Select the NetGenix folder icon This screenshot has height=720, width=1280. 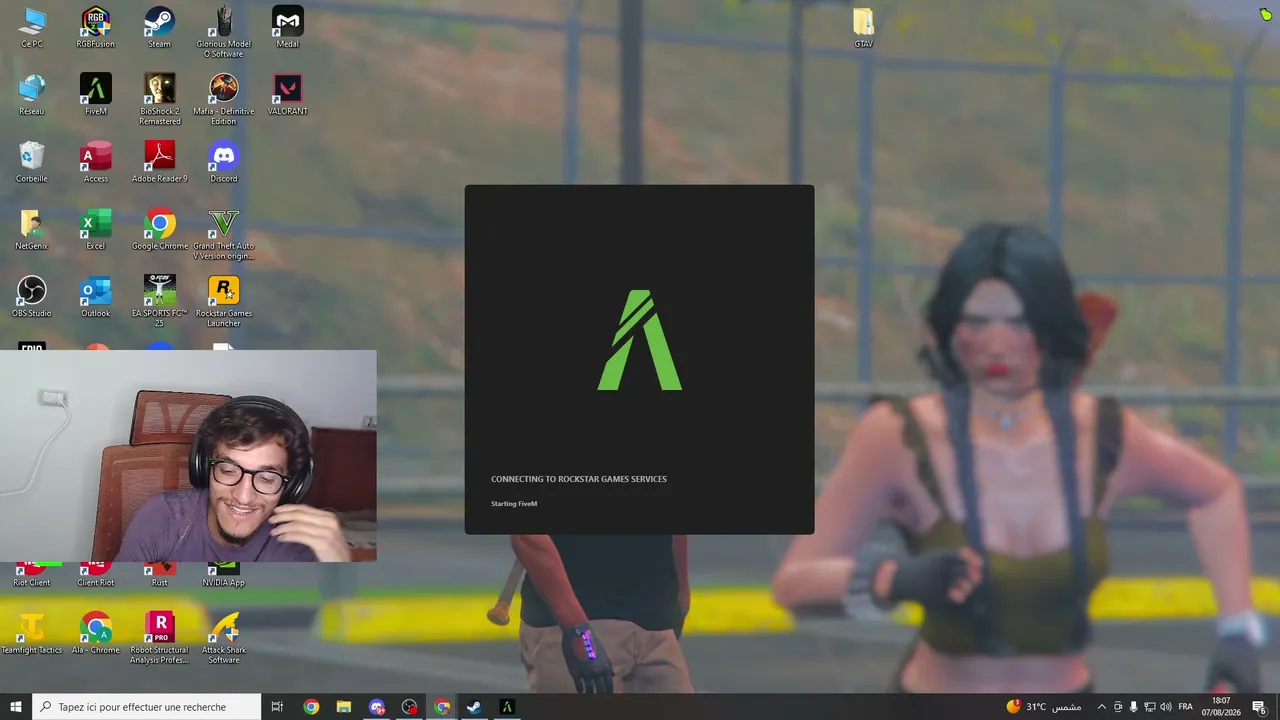tap(32, 230)
